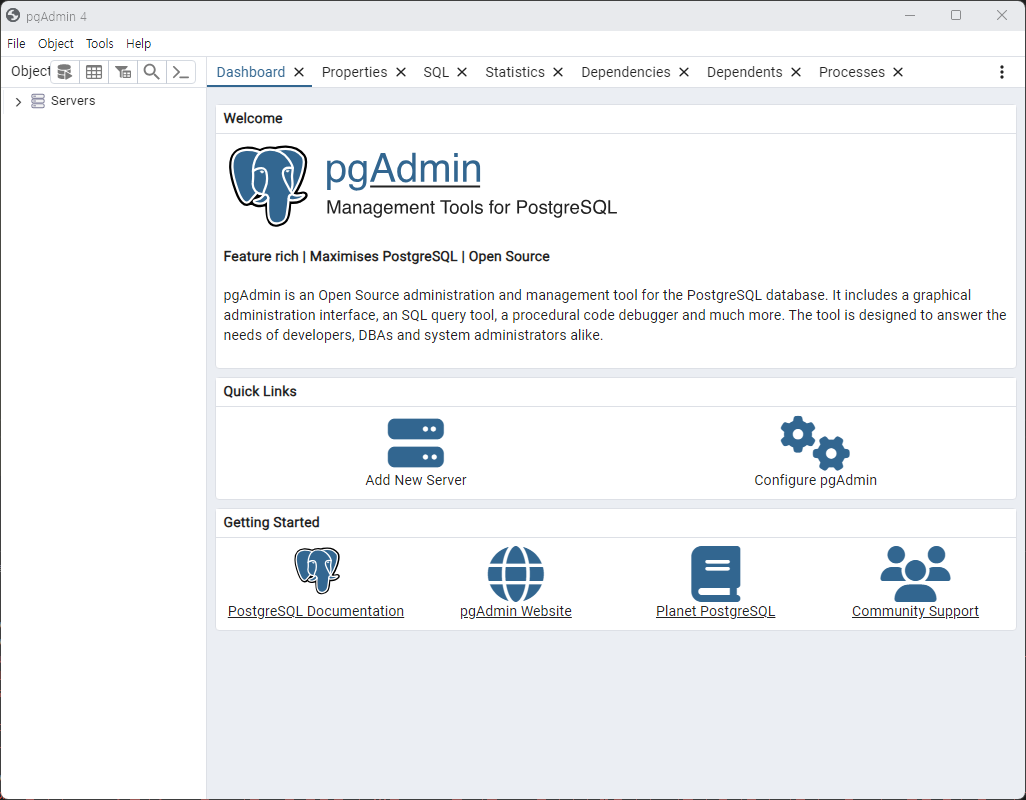Click the Management Tools for PostgreSQL subtitle
This screenshot has width=1026, height=800.
pyautogui.click(x=471, y=207)
